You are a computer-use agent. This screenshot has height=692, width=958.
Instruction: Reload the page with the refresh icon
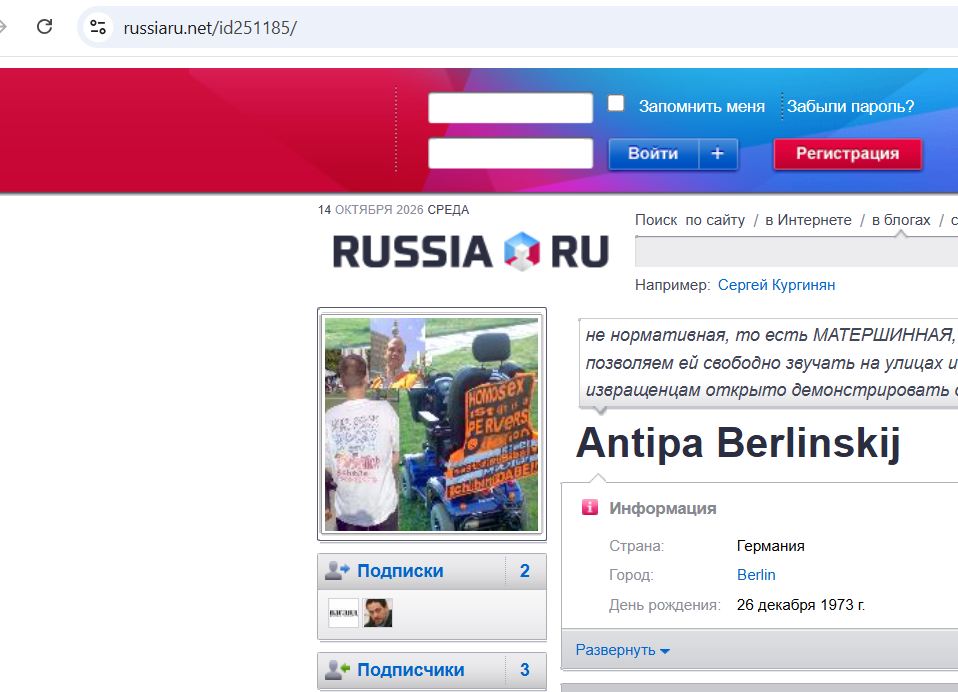point(45,27)
